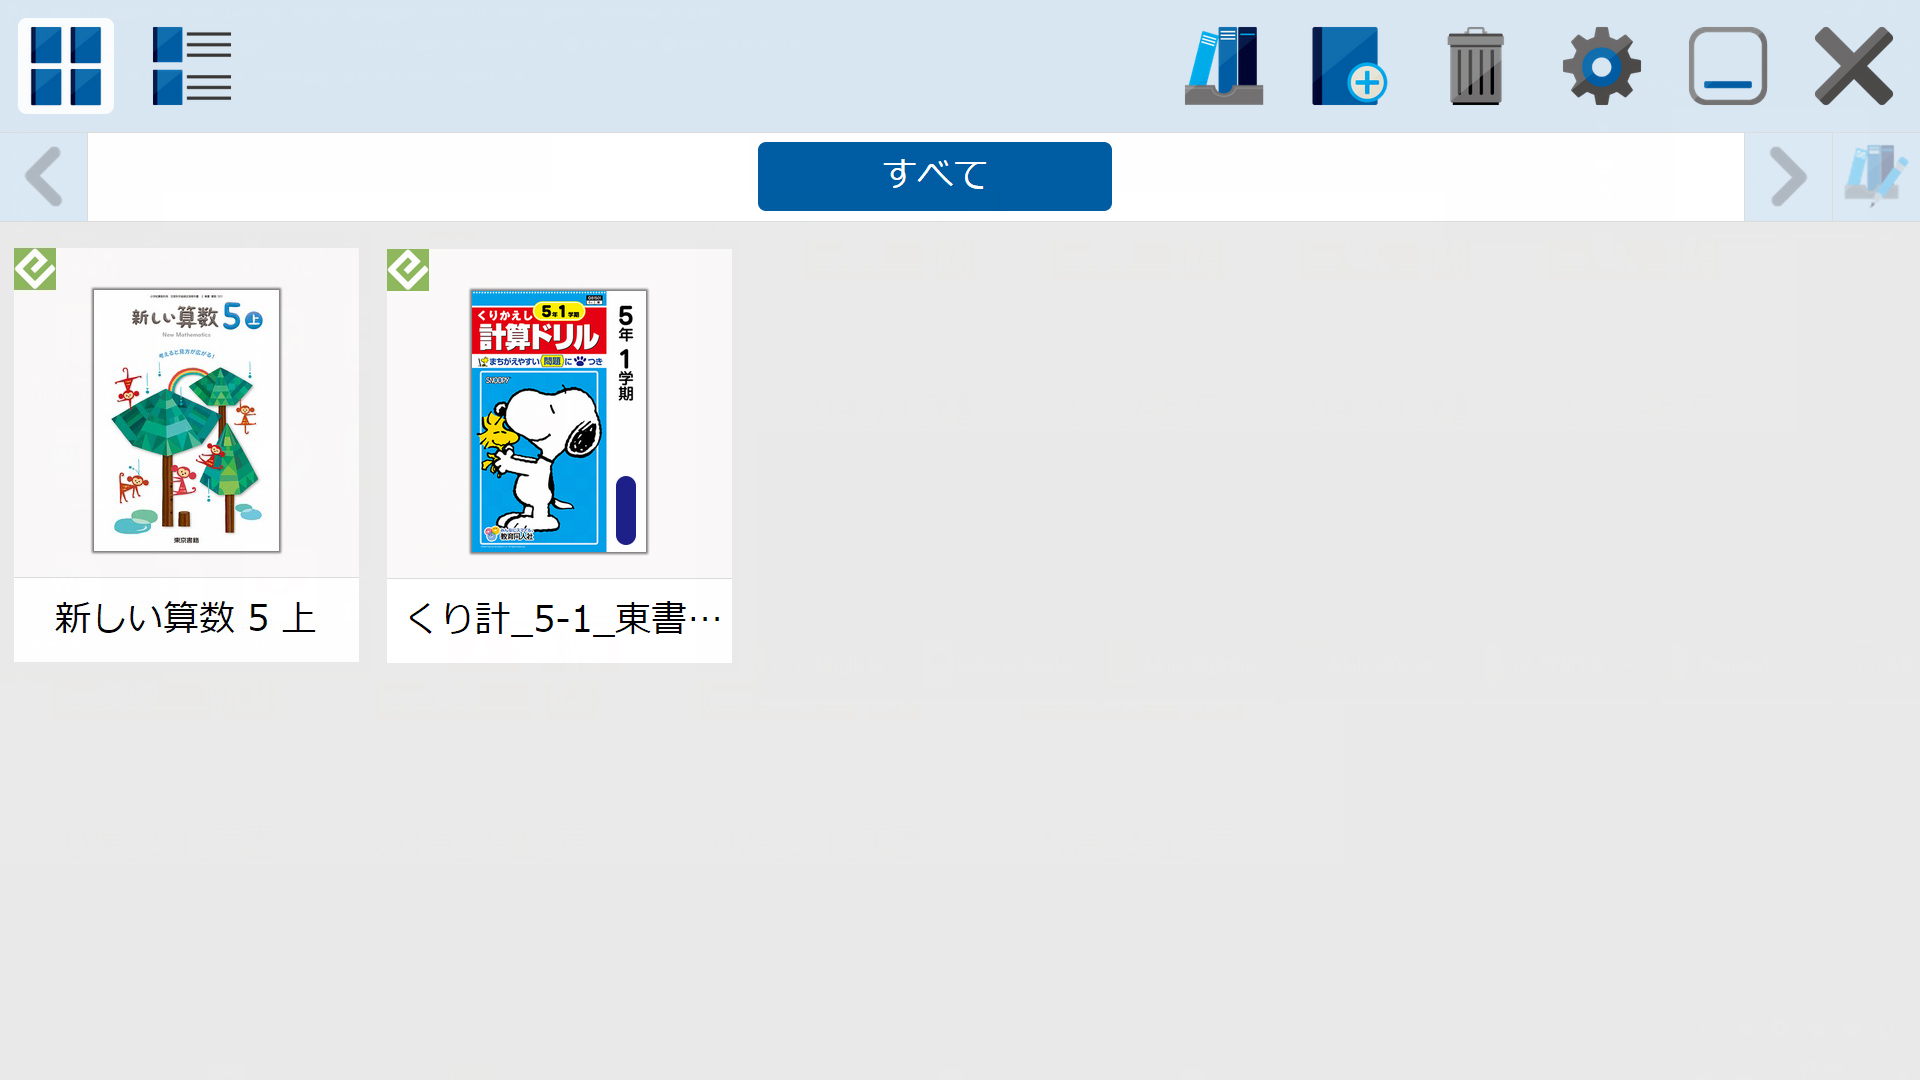Close the app with X icon
The height and width of the screenshot is (1080, 1920).
1854,66
